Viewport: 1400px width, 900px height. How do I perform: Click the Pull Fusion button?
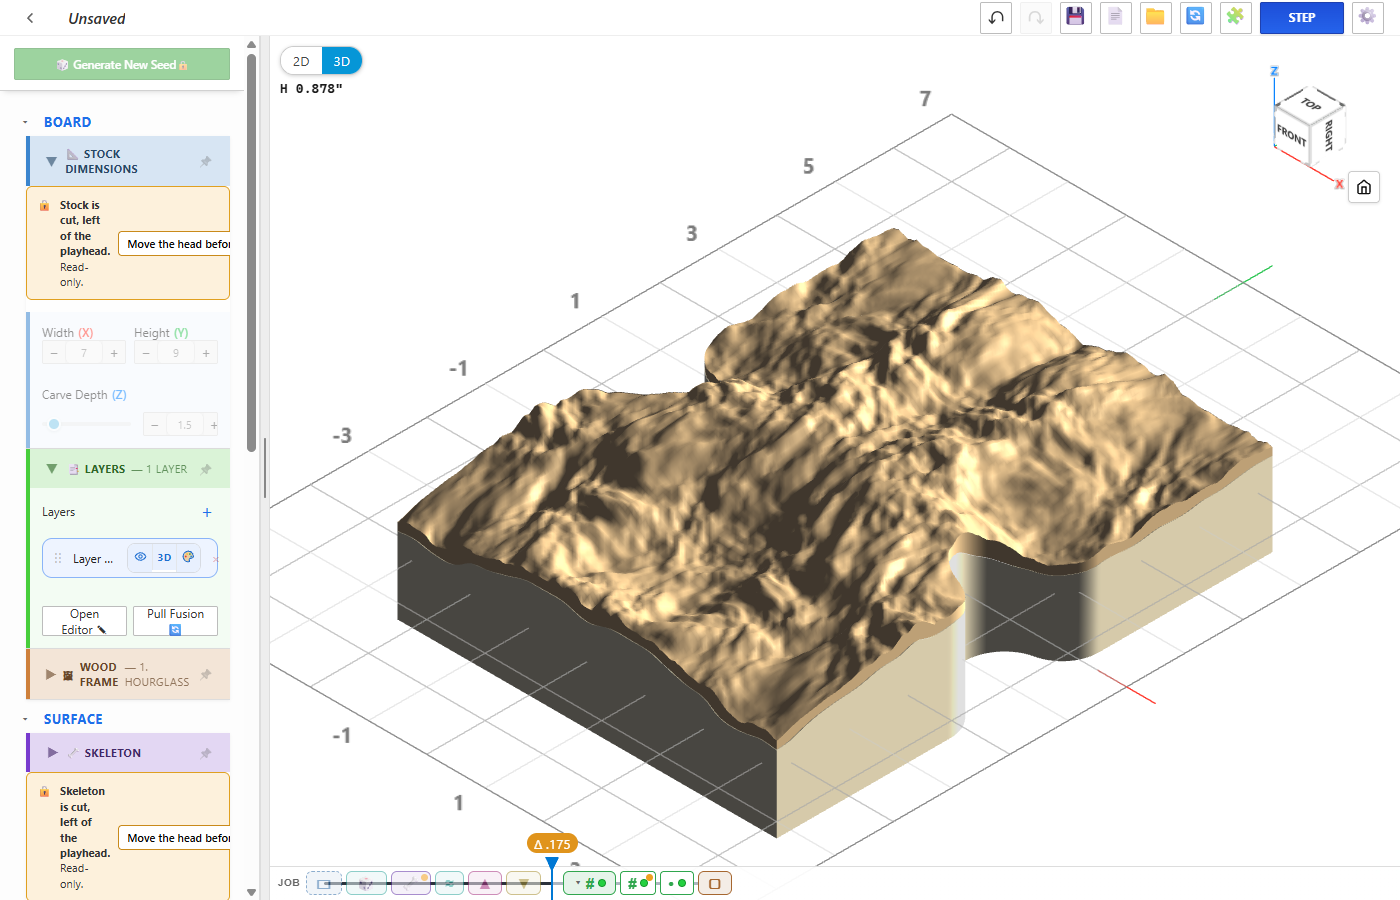(x=175, y=621)
